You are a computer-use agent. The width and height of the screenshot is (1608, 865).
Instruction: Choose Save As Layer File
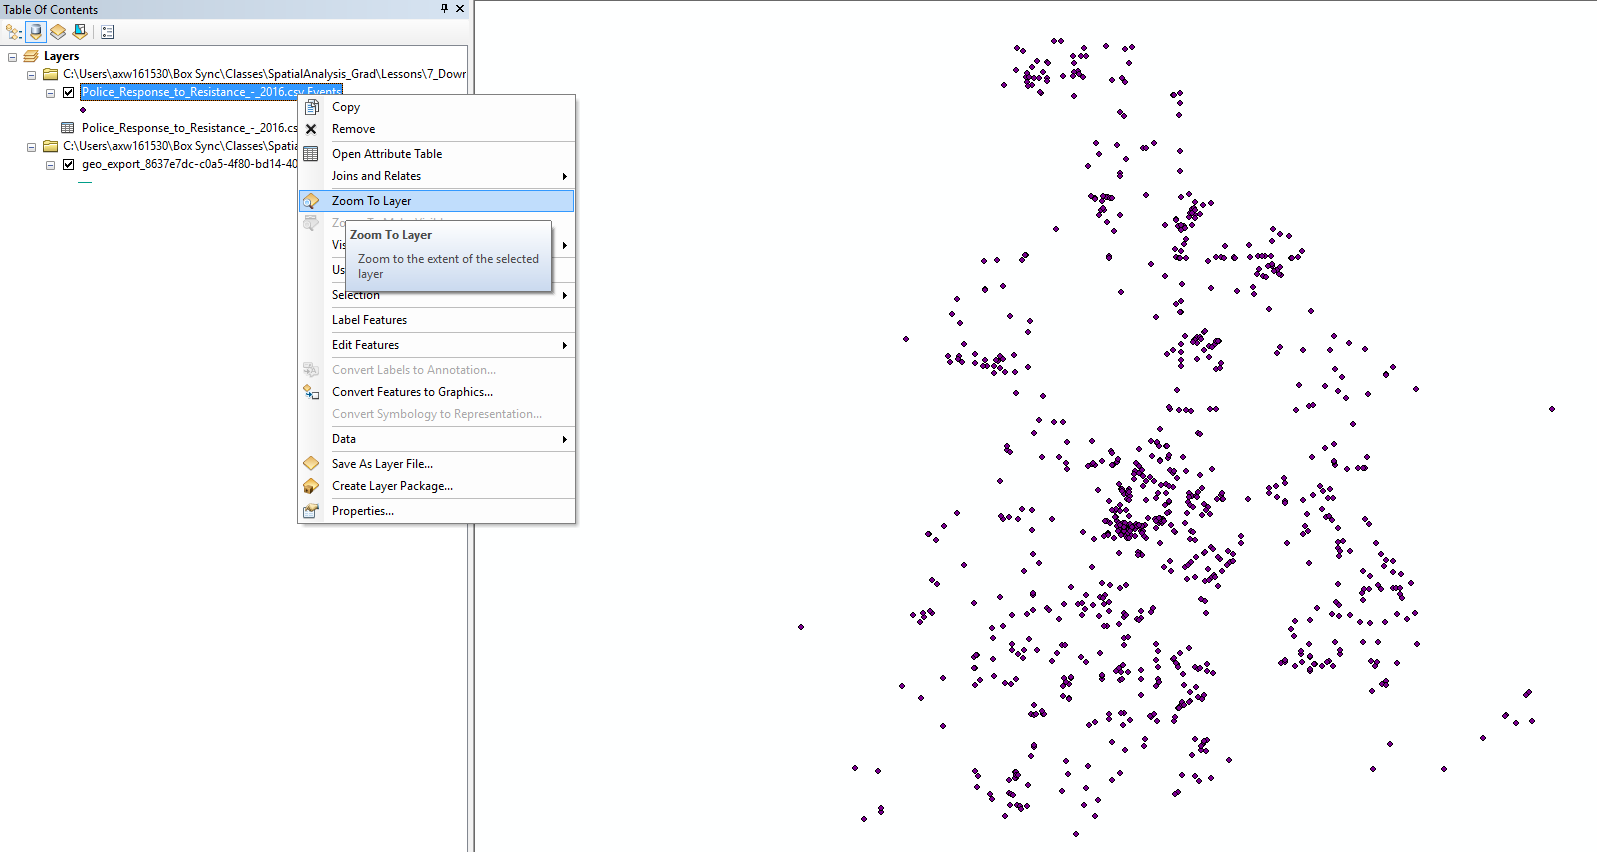point(437,464)
